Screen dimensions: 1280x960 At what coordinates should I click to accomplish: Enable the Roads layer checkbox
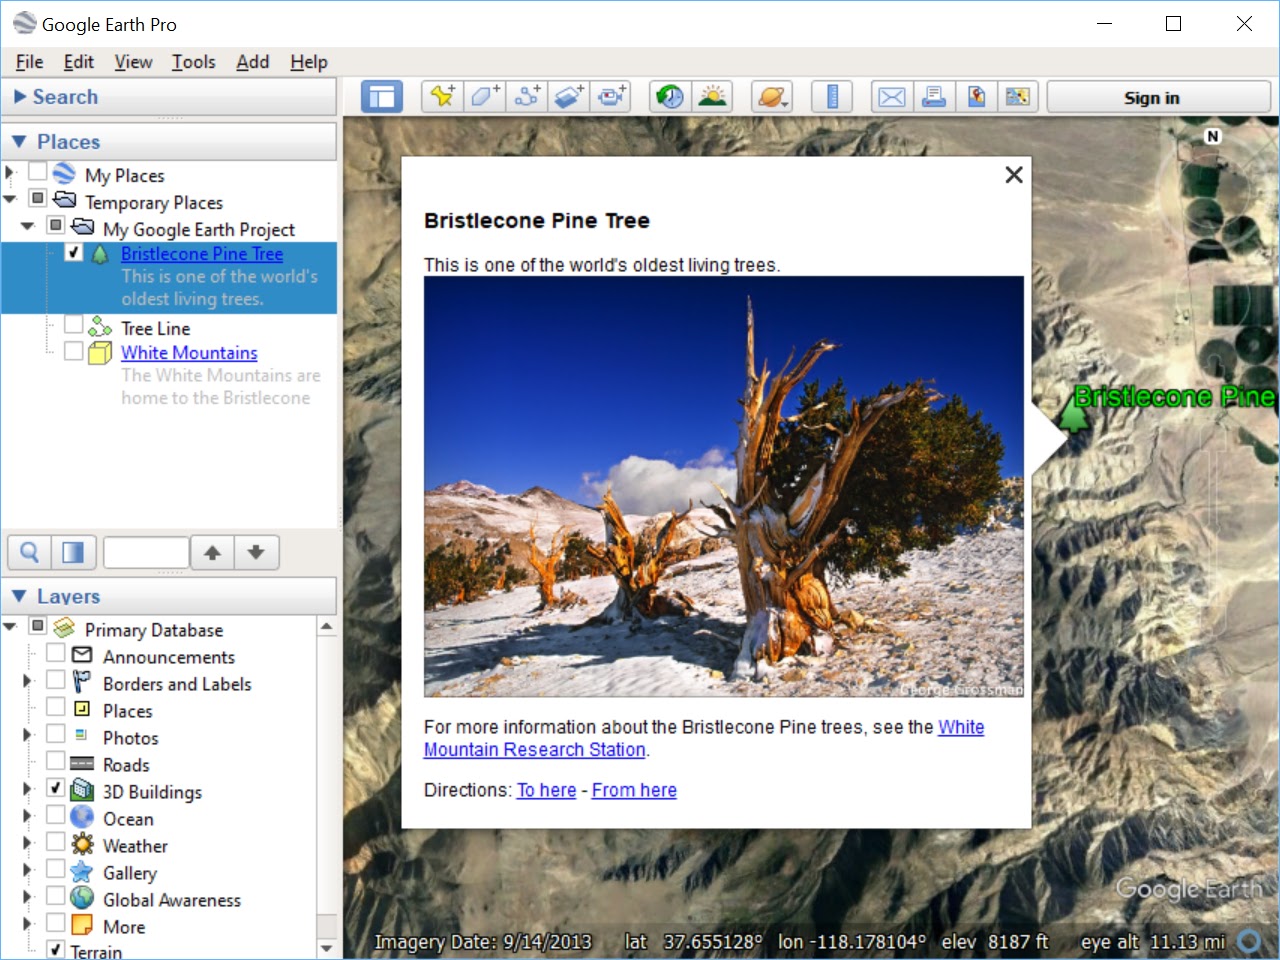click(56, 761)
